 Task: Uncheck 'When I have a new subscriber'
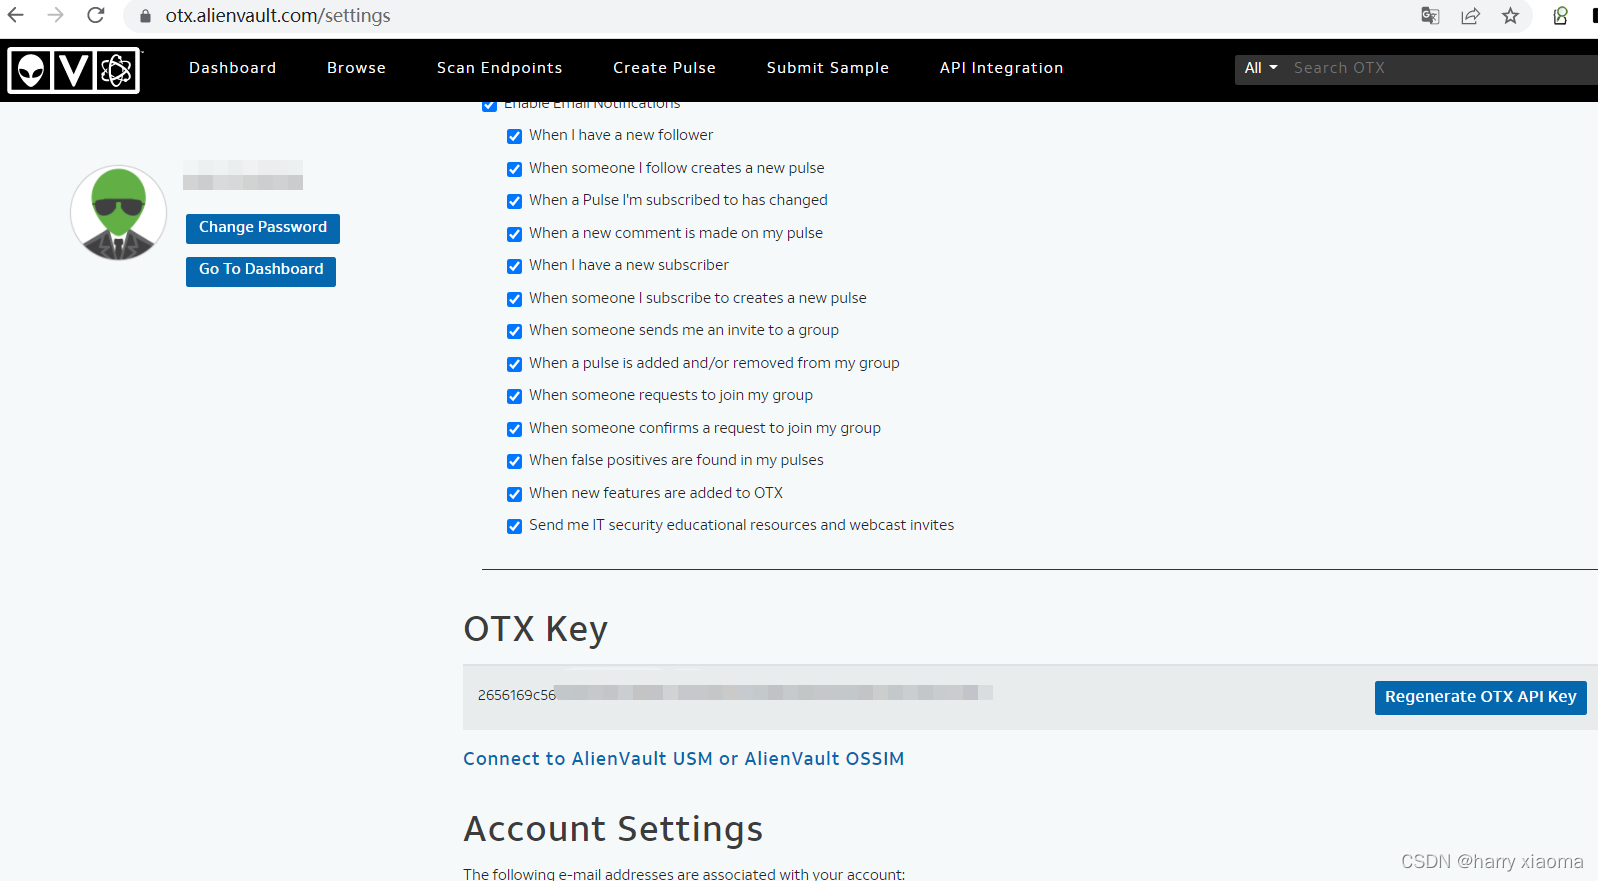(x=514, y=266)
